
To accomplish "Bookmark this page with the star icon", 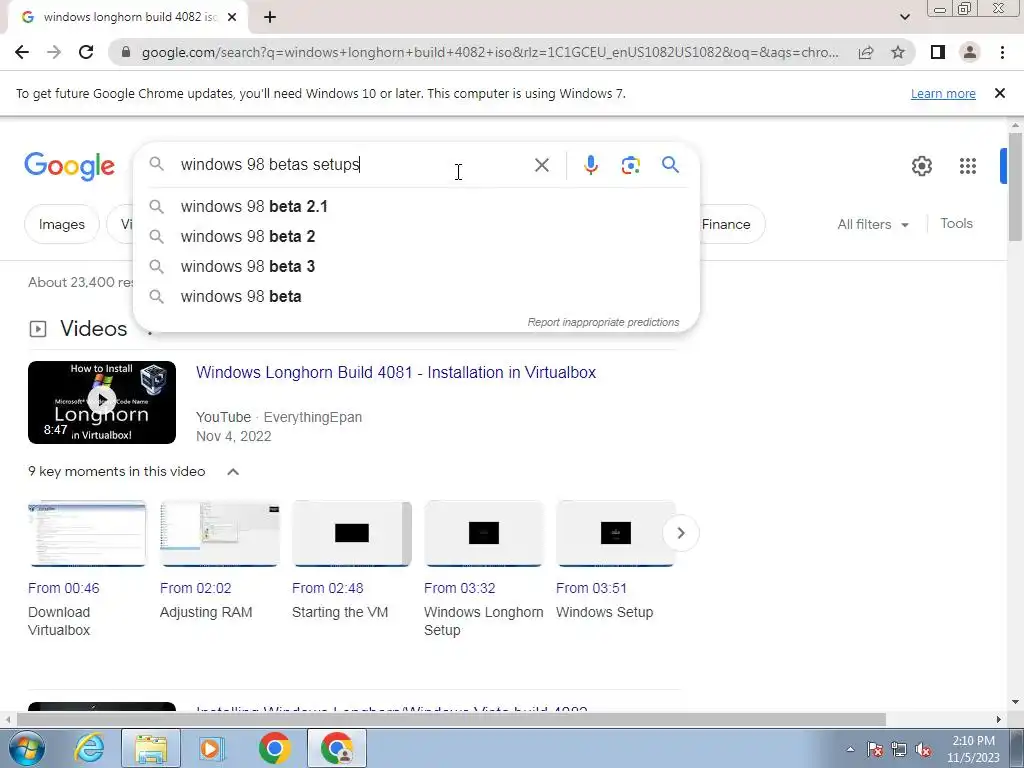I will tap(898, 52).
